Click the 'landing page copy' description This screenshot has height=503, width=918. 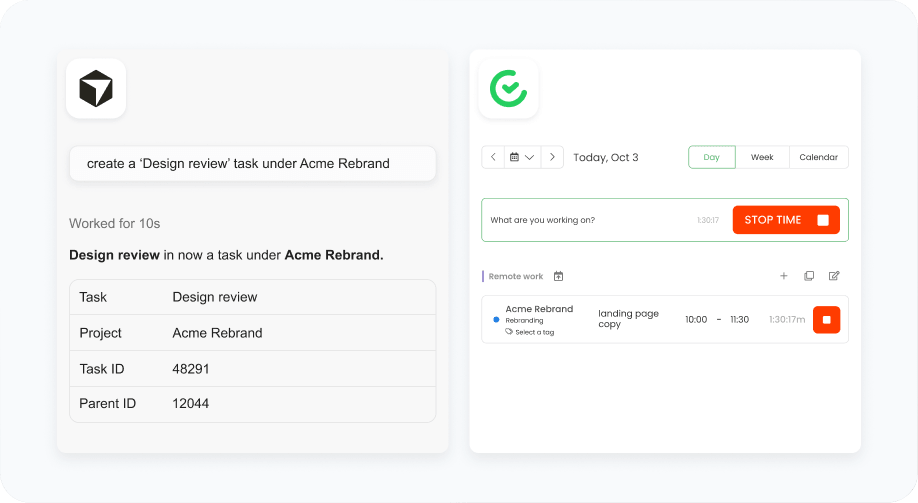pos(628,319)
